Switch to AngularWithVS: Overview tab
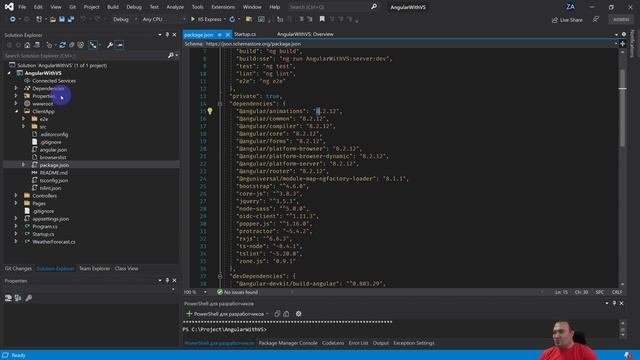640x360 pixels. (x=305, y=34)
